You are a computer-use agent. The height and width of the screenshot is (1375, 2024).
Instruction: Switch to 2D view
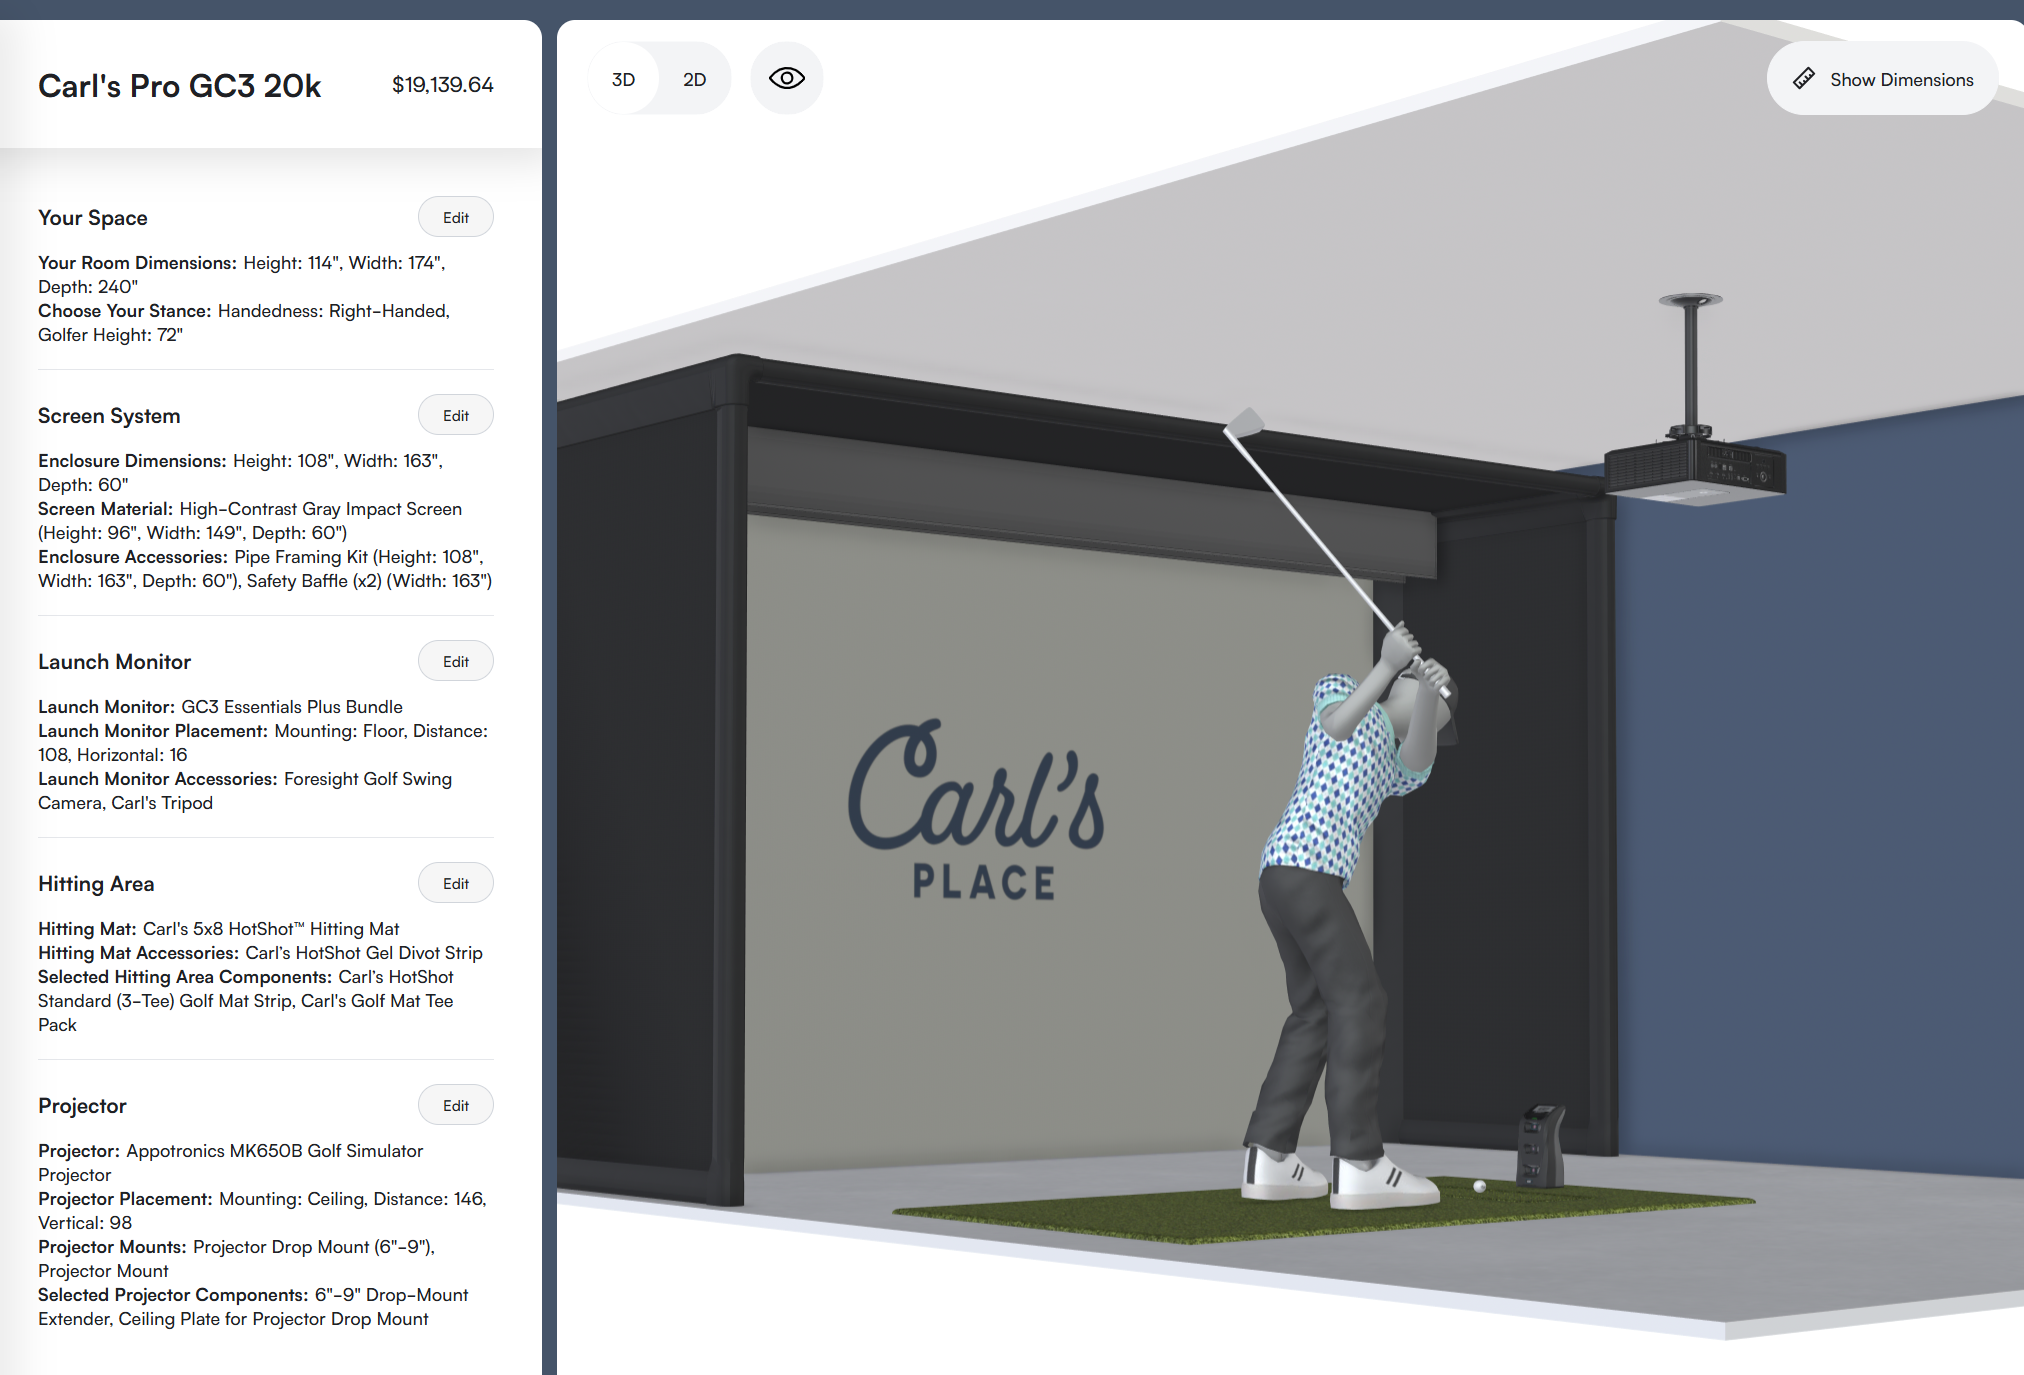pos(695,79)
